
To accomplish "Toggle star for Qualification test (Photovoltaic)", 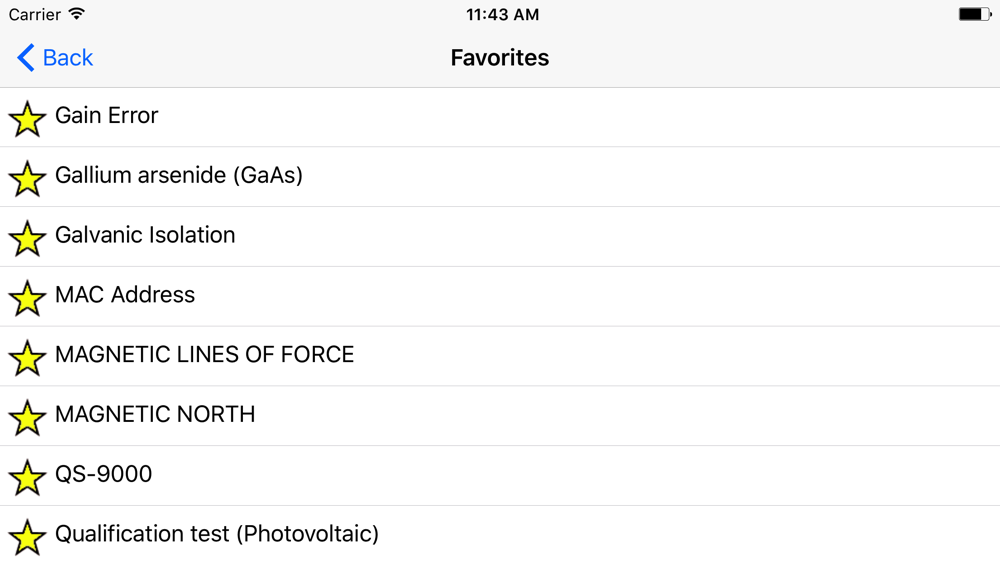I will pos(27,537).
